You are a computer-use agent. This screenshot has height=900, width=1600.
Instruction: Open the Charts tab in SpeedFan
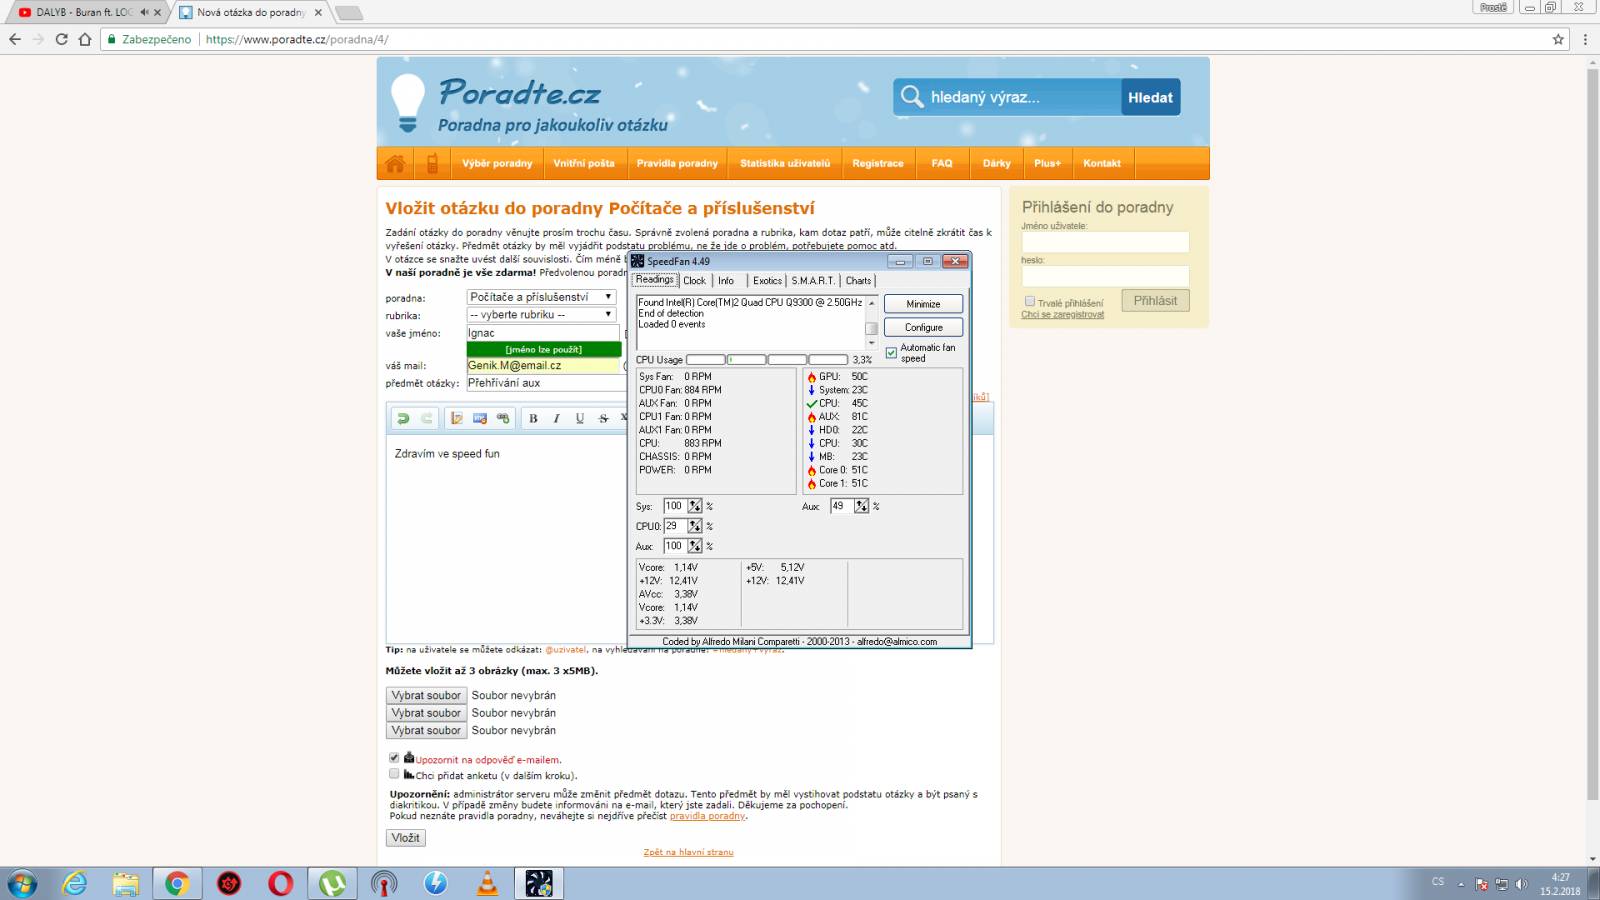pyautogui.click(x=858, y=281)
